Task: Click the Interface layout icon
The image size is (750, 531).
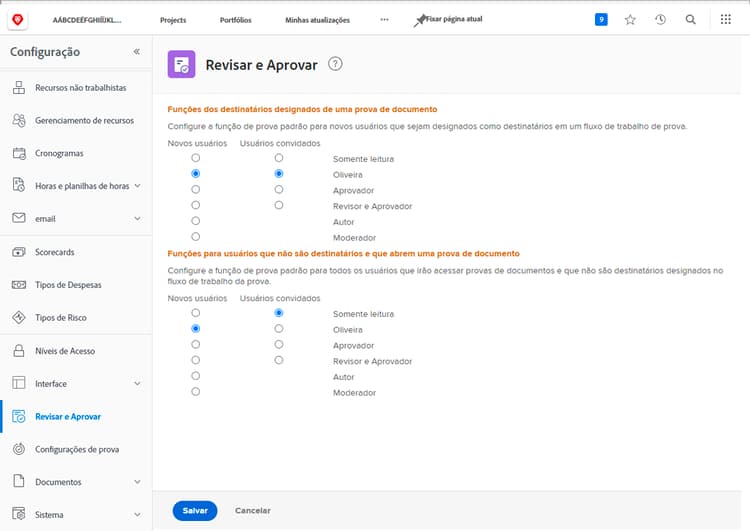Action: click(19, 383)
